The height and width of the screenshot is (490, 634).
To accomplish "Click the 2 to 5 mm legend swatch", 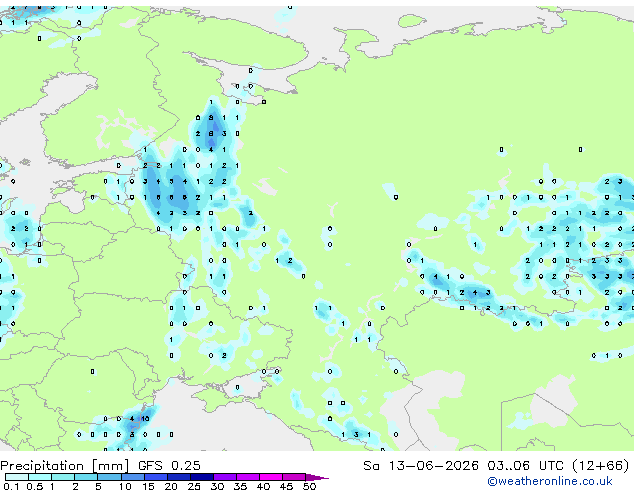I will 86,477.
